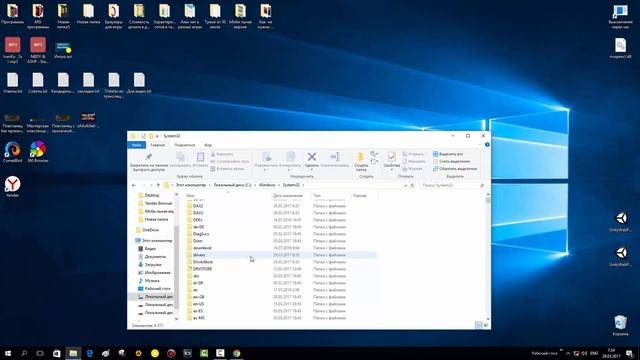The width and height of the screenshot is (640, 360).
Task: Click Windows Start button
Action: [7, 353]
